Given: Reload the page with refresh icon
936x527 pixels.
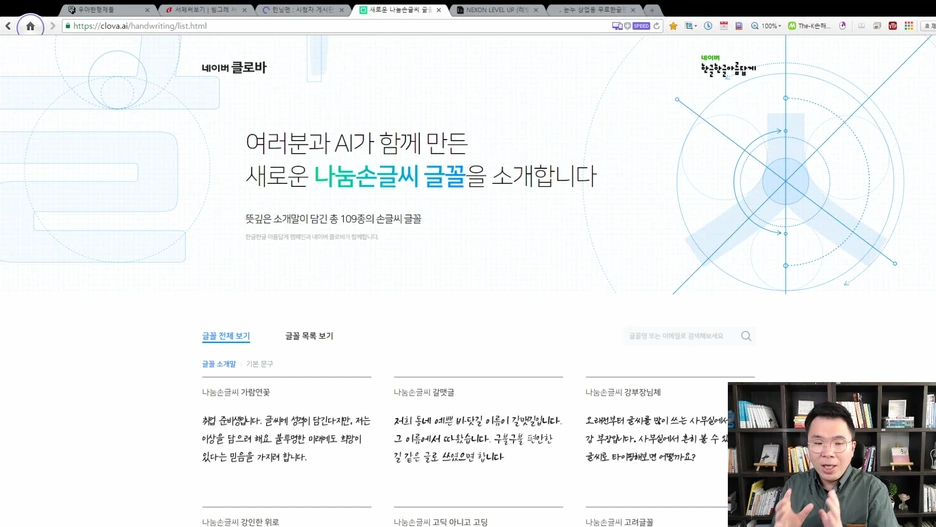Looking at the screenshot, I should coord(657,26).
